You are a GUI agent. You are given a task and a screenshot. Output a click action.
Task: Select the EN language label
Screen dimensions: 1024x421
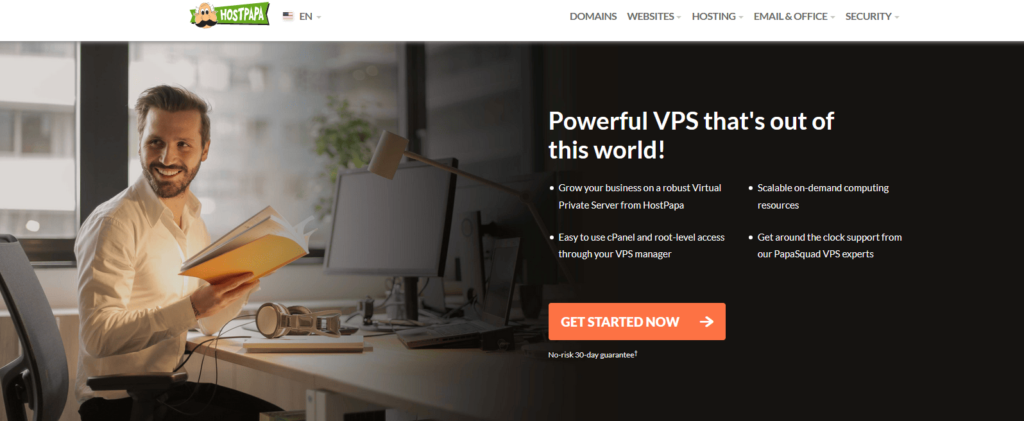[306, 17]
